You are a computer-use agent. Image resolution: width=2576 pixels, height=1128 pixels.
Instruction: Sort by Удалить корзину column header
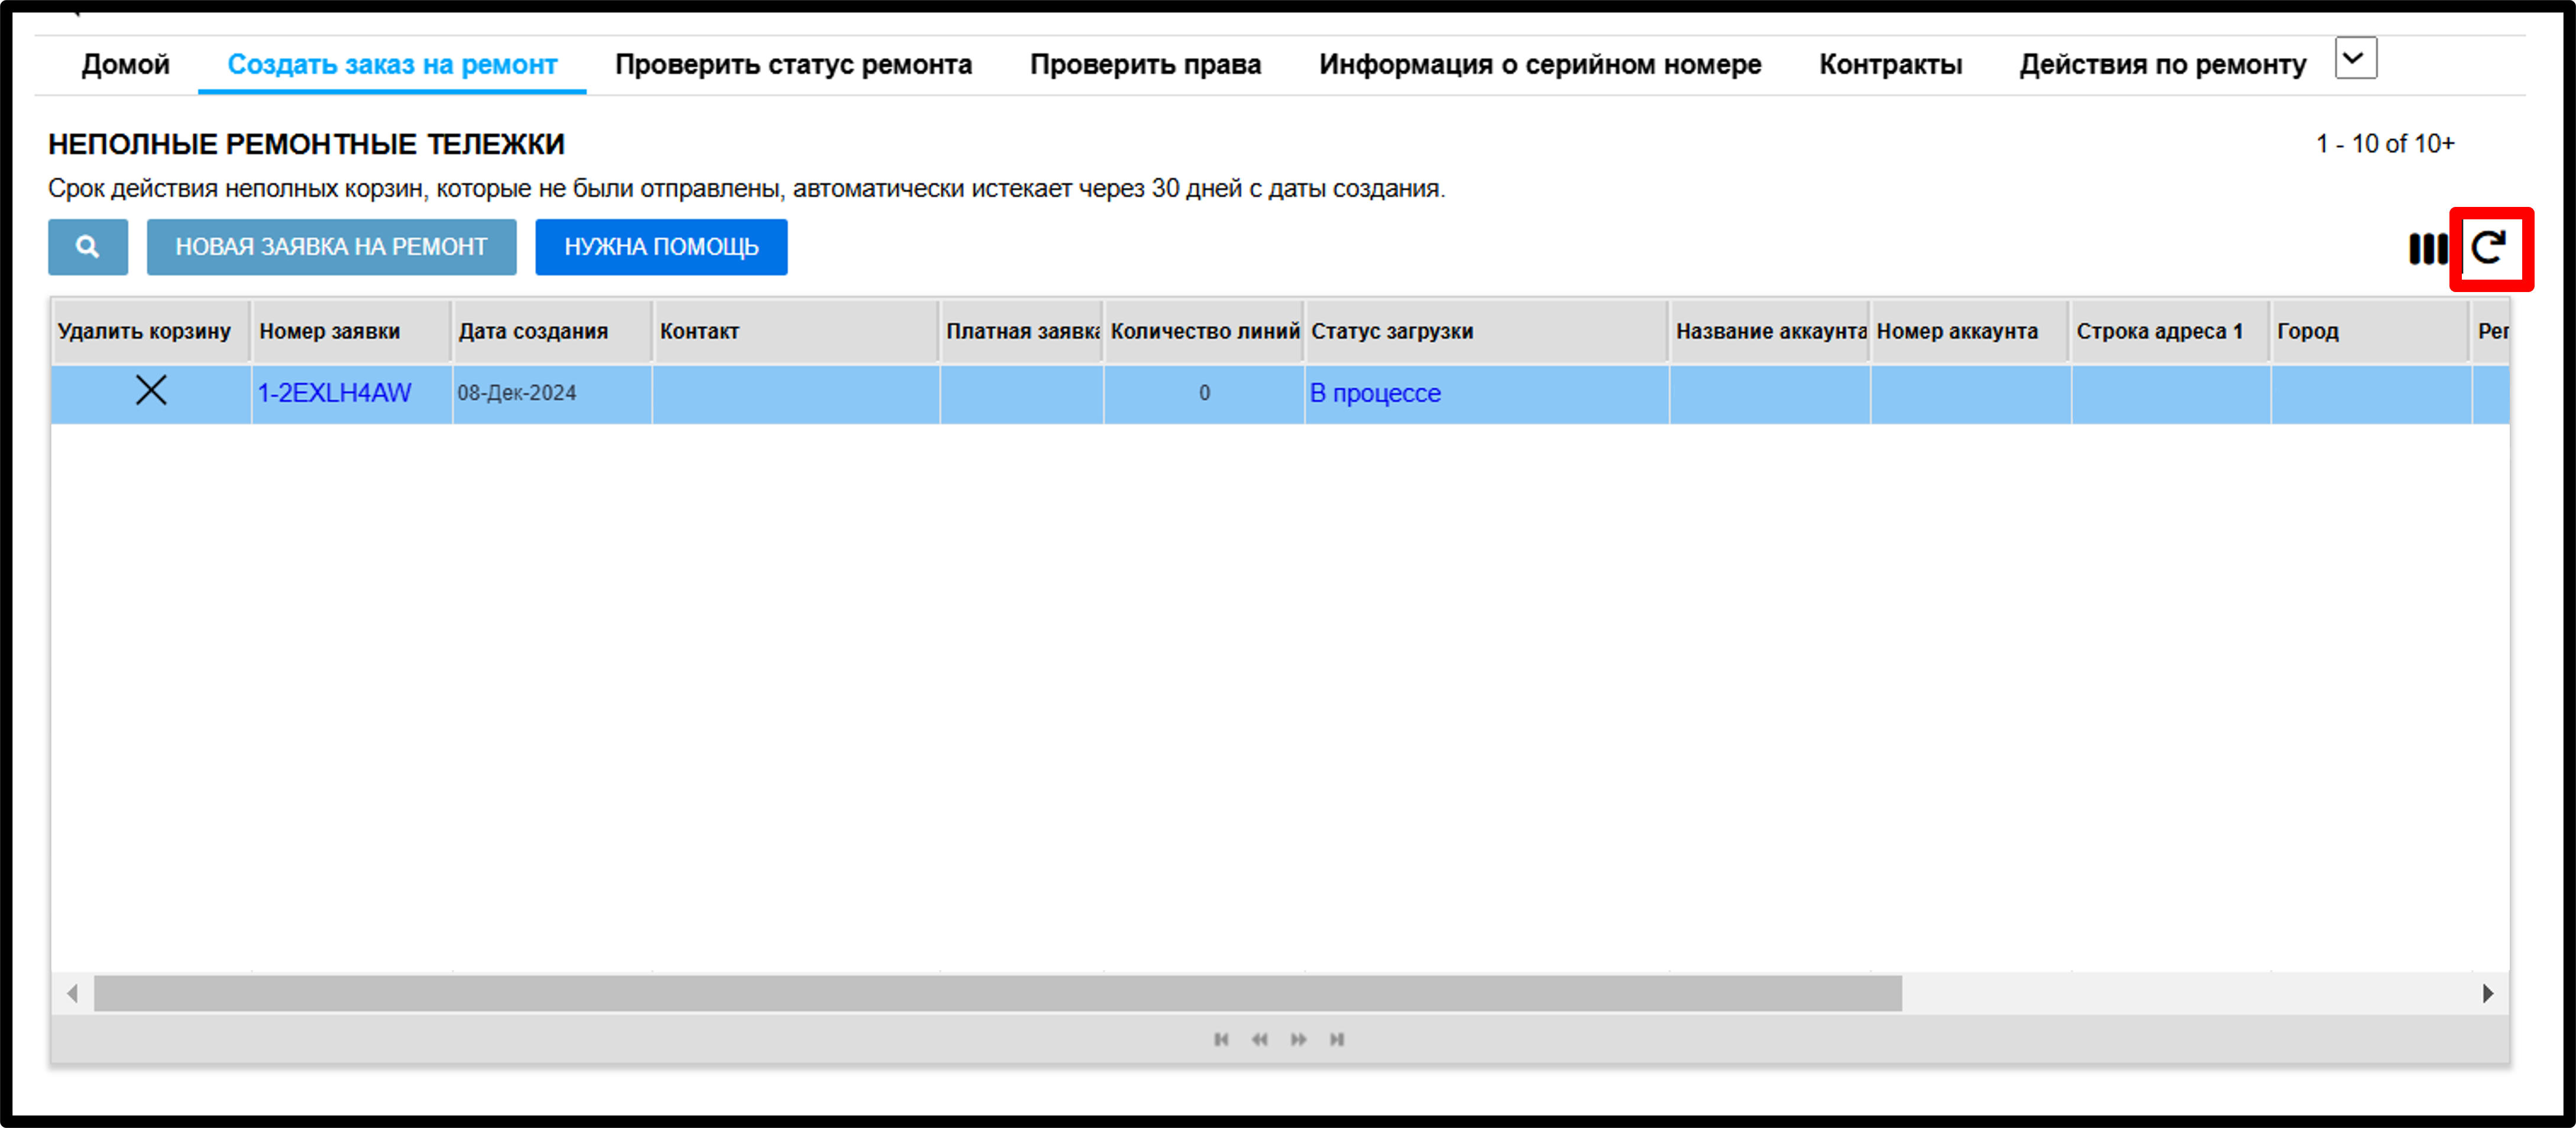tap(150, 331)
